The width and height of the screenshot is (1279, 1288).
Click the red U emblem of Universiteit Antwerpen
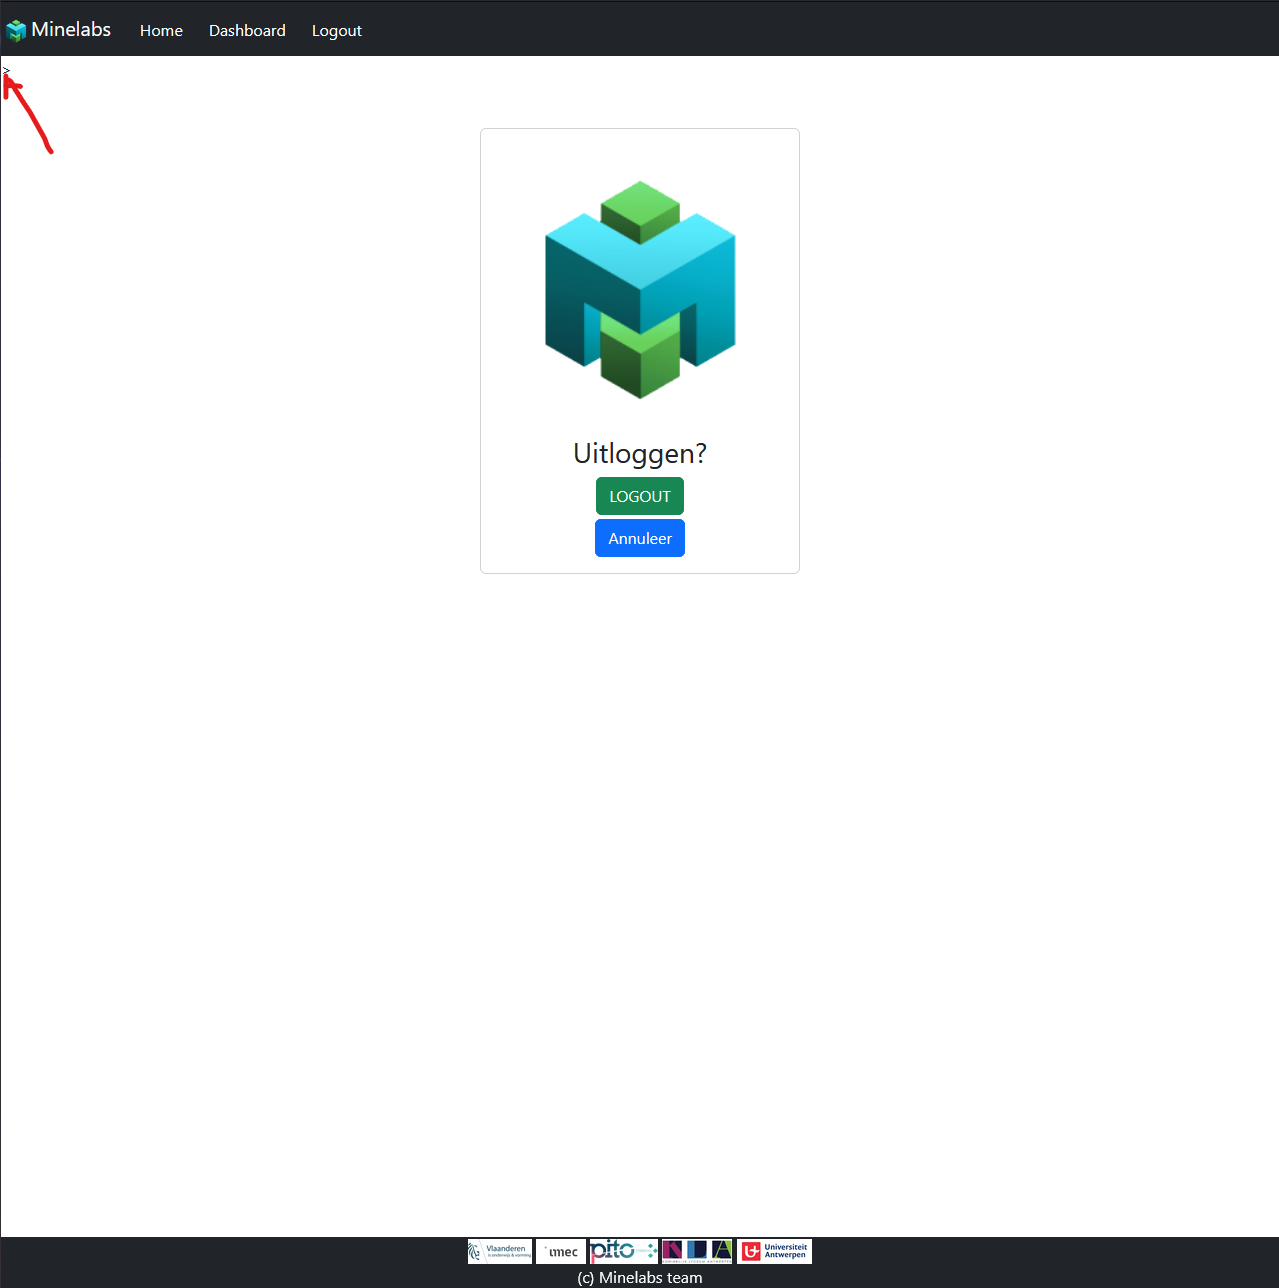pos(750,1250)
